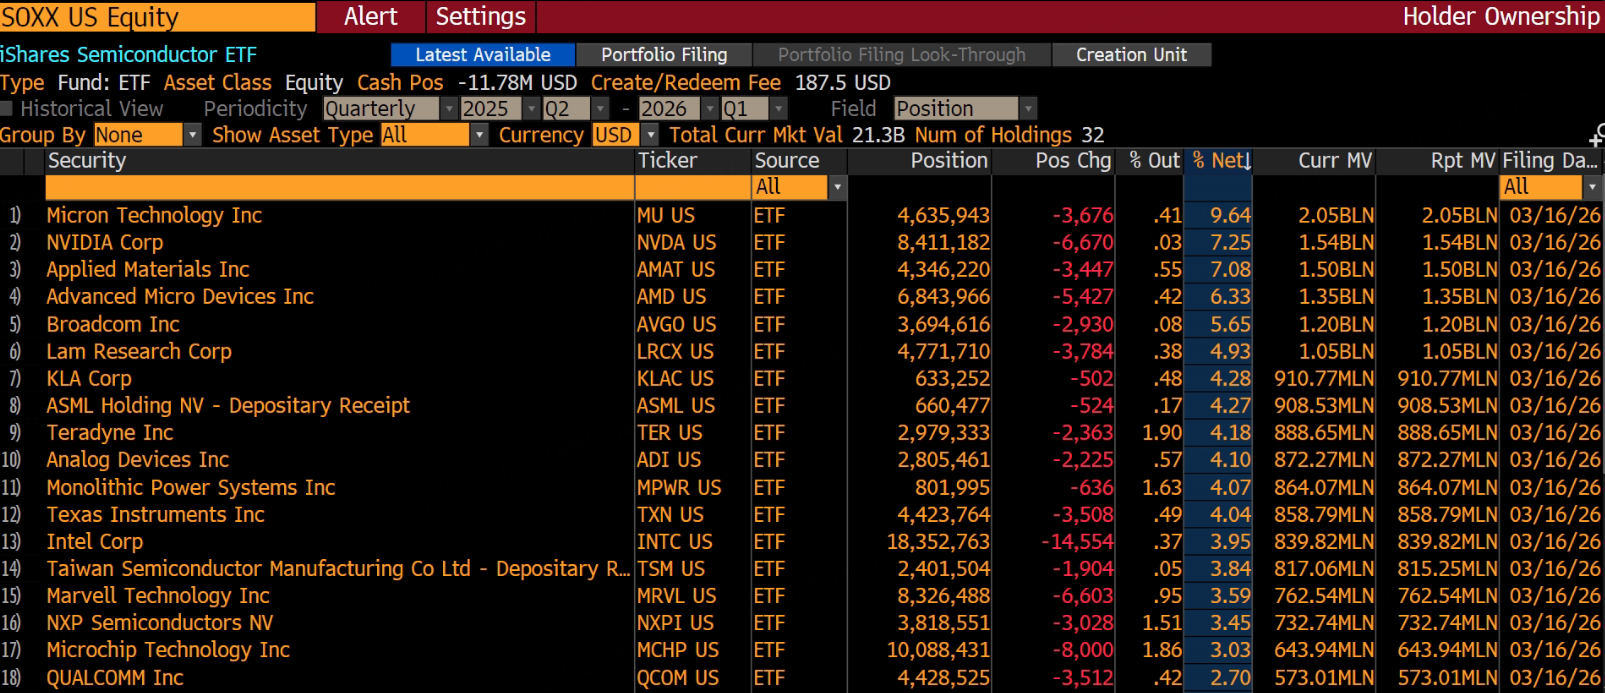
Task: Select Taiwan Semiconductor Manufacturing Co Ltd row
Action: [802, 568]
